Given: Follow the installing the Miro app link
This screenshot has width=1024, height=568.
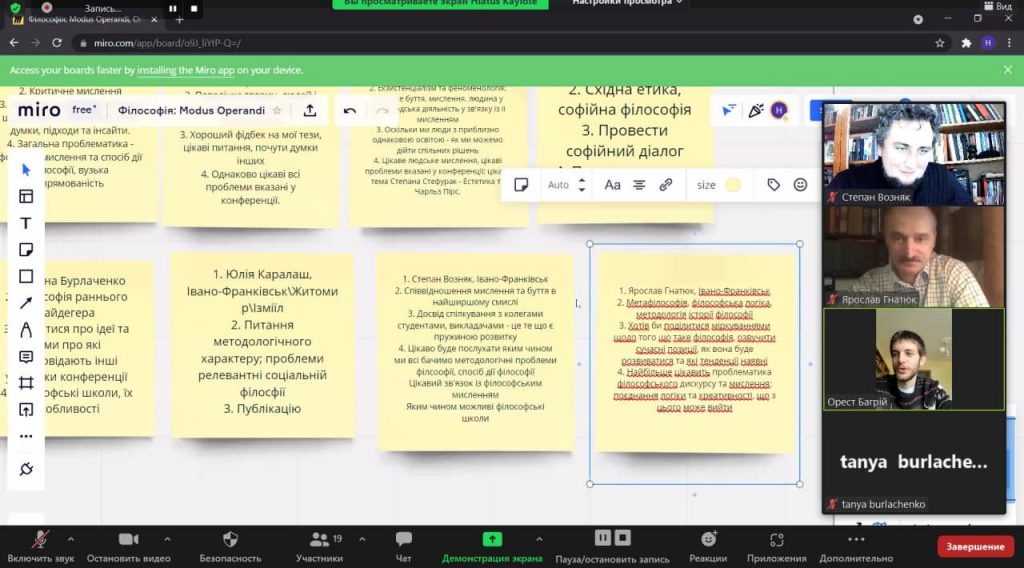Looking at the screenshot, I should click(x=185, y=70).
